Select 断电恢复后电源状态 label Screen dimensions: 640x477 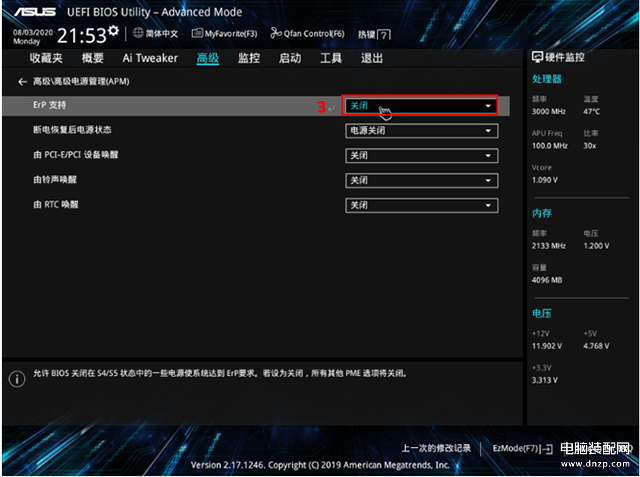[x=72, y=130]
